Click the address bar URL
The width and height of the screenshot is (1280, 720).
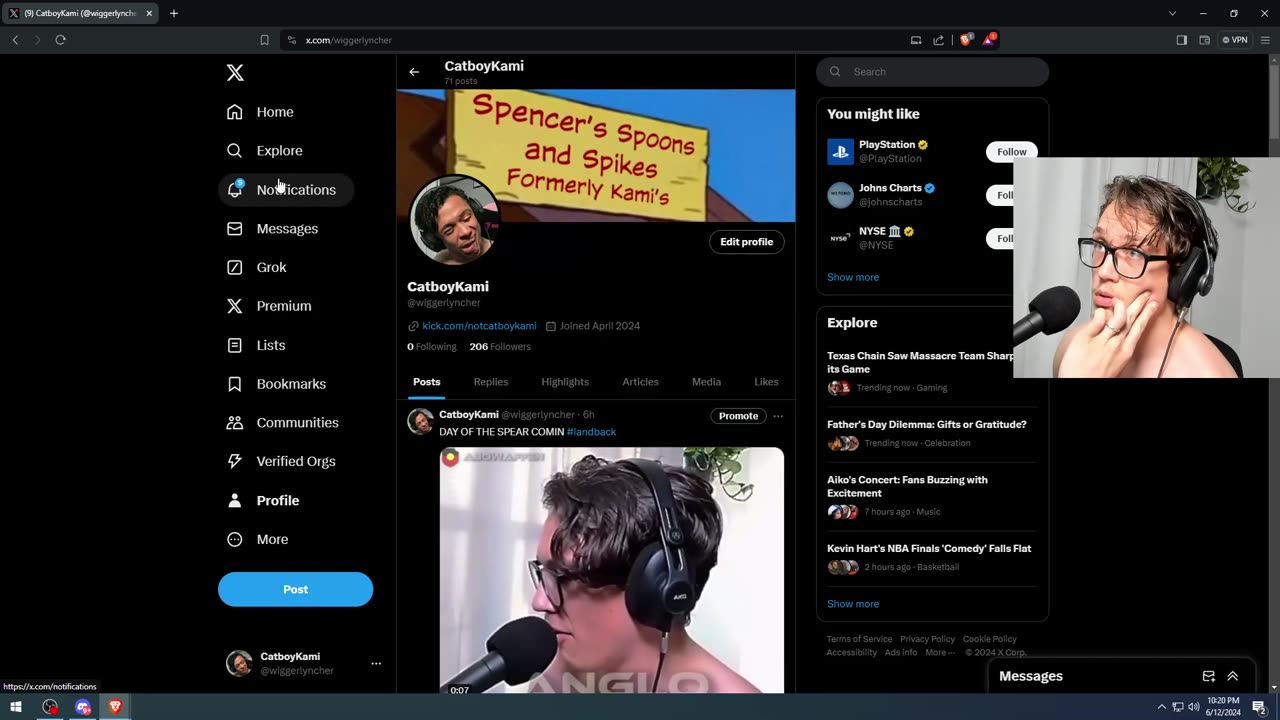pos(348,40)
